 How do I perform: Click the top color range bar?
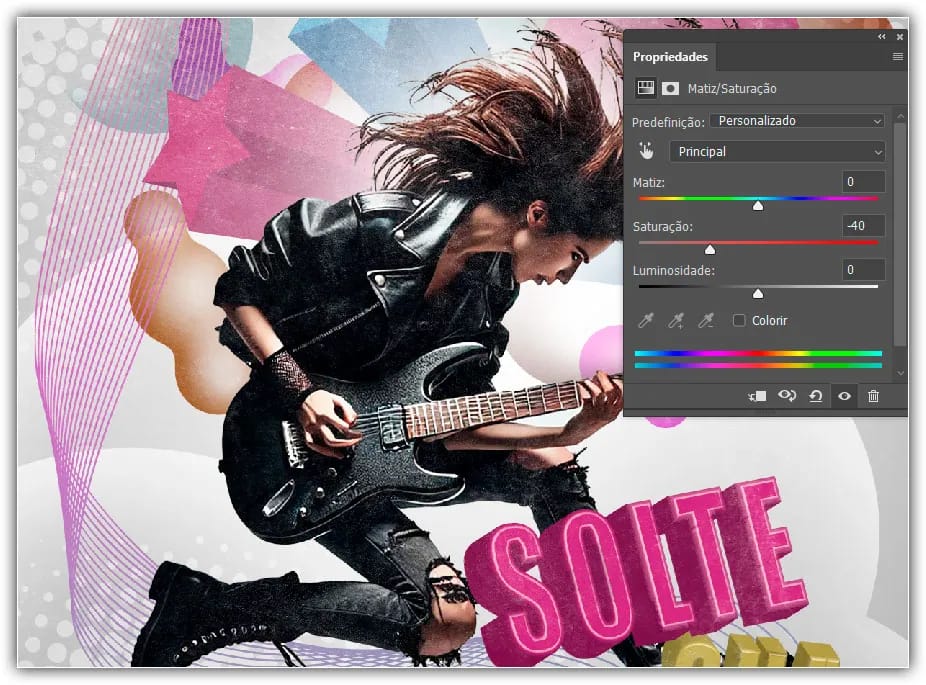[x=758, y=354]
